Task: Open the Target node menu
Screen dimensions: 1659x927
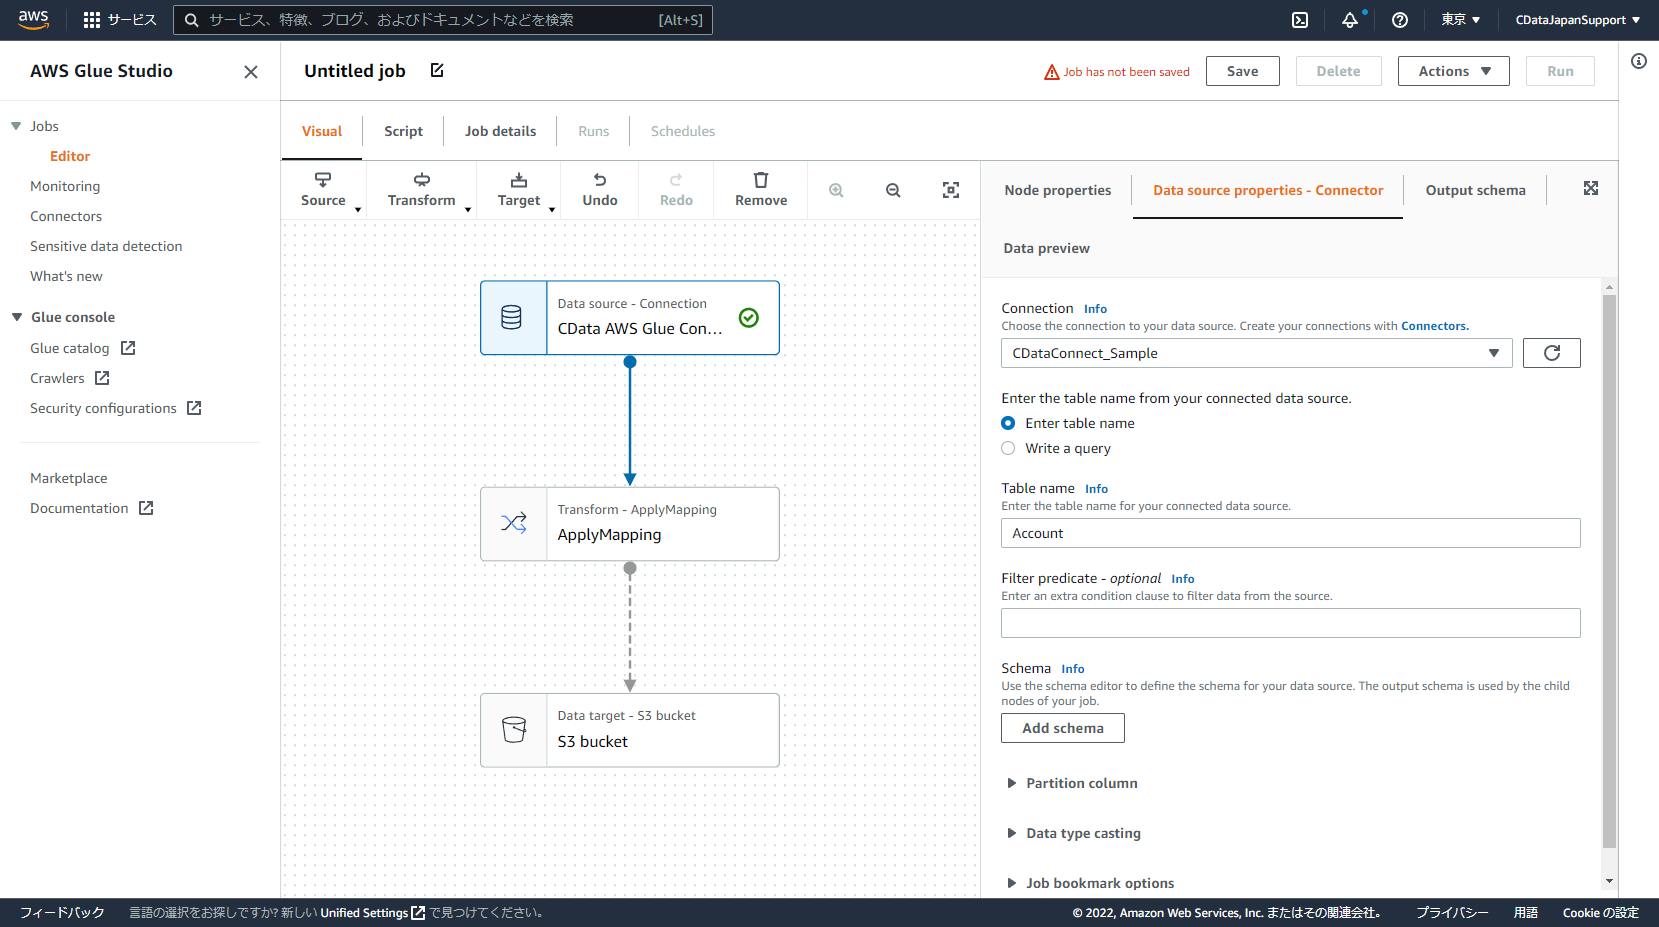Action: [519, 190]
